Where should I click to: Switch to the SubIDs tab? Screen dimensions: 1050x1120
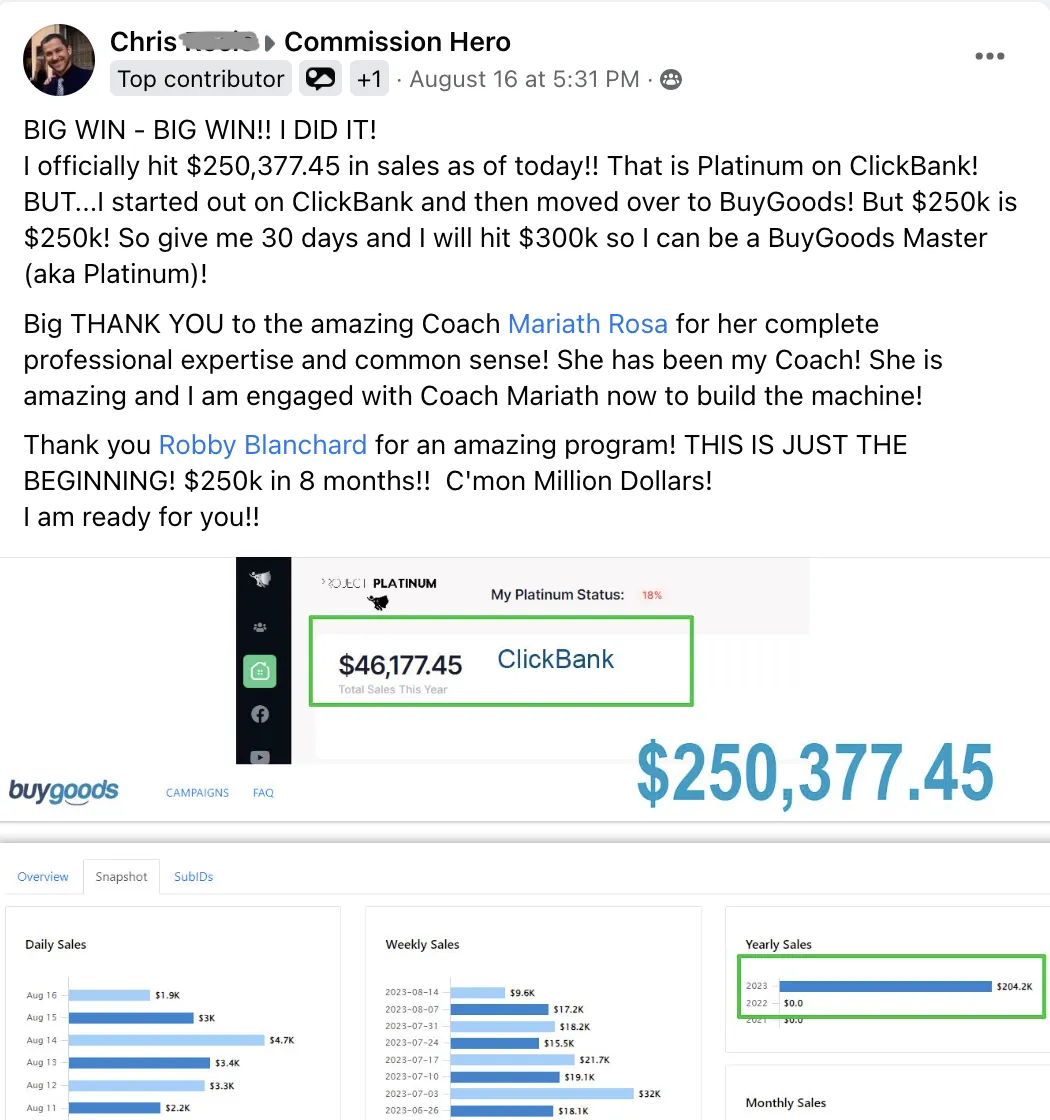[194, 876]
